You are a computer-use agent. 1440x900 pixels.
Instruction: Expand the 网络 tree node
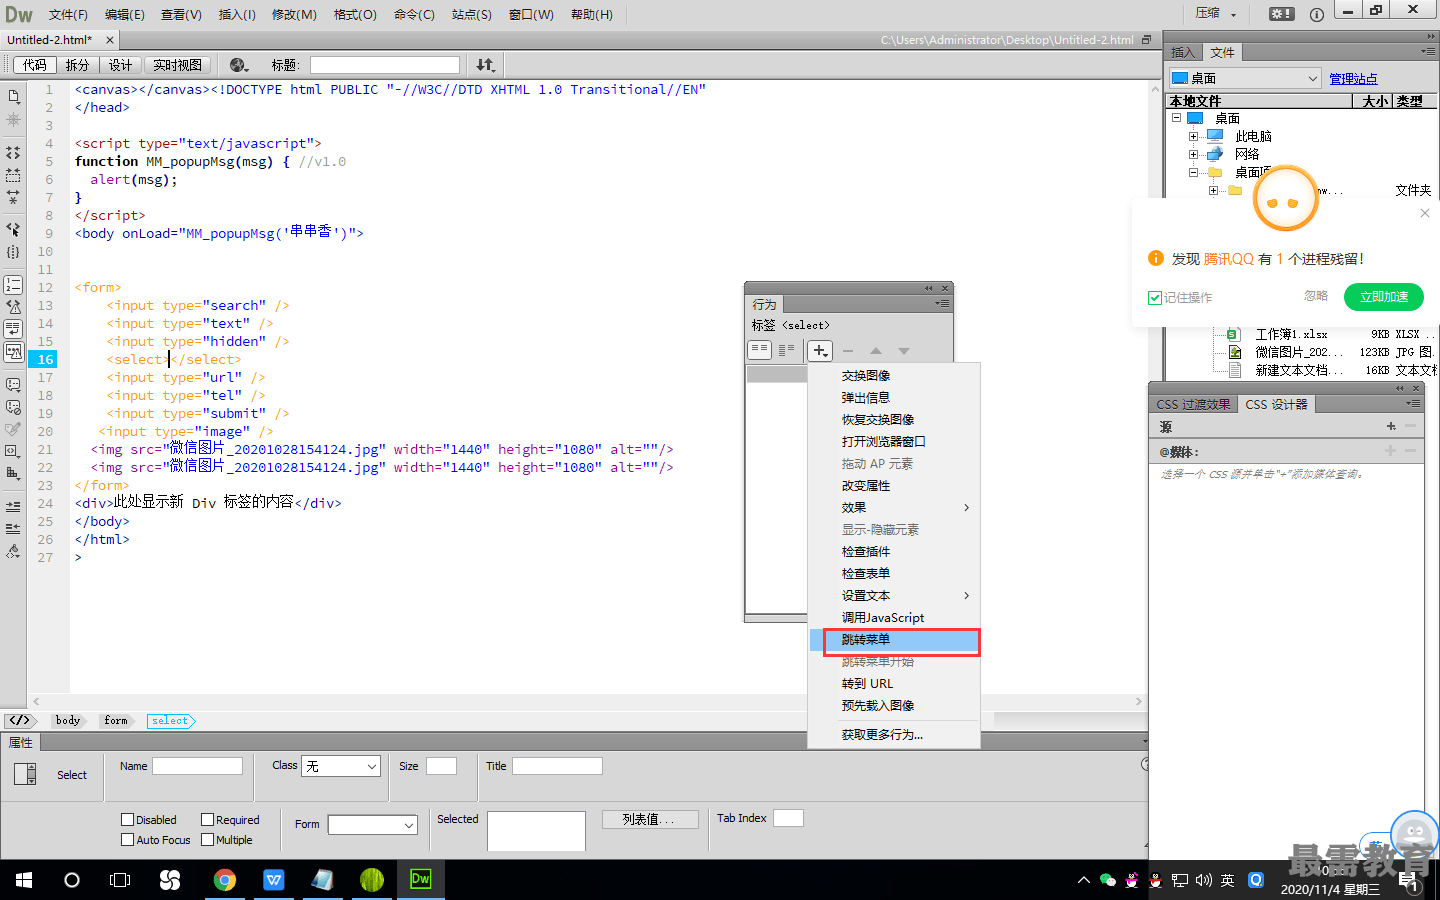pyautogui.click(x=1193, y=154)
